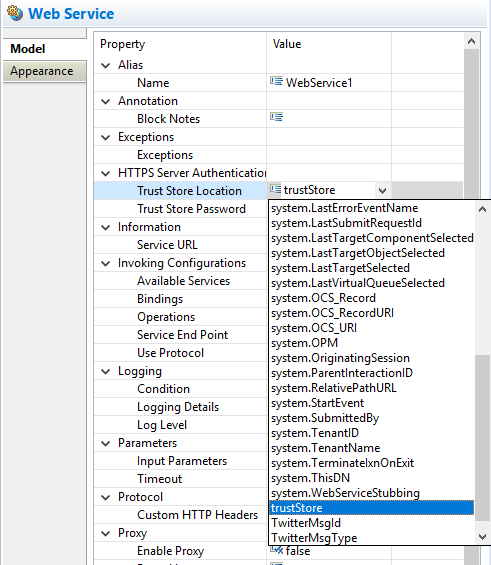Click the Web Service gear icon in the header
The width and height of the screenshot is (491, 565).
click(x=15, y=13)
